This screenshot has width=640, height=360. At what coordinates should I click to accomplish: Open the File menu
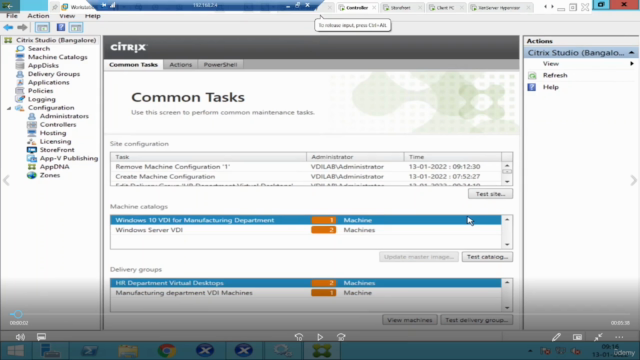click(12, 16)
